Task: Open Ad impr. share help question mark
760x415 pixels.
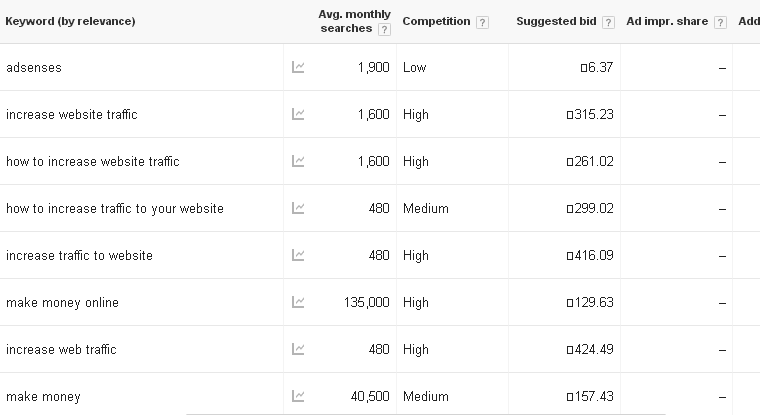Action: click(x=720, y=22)
